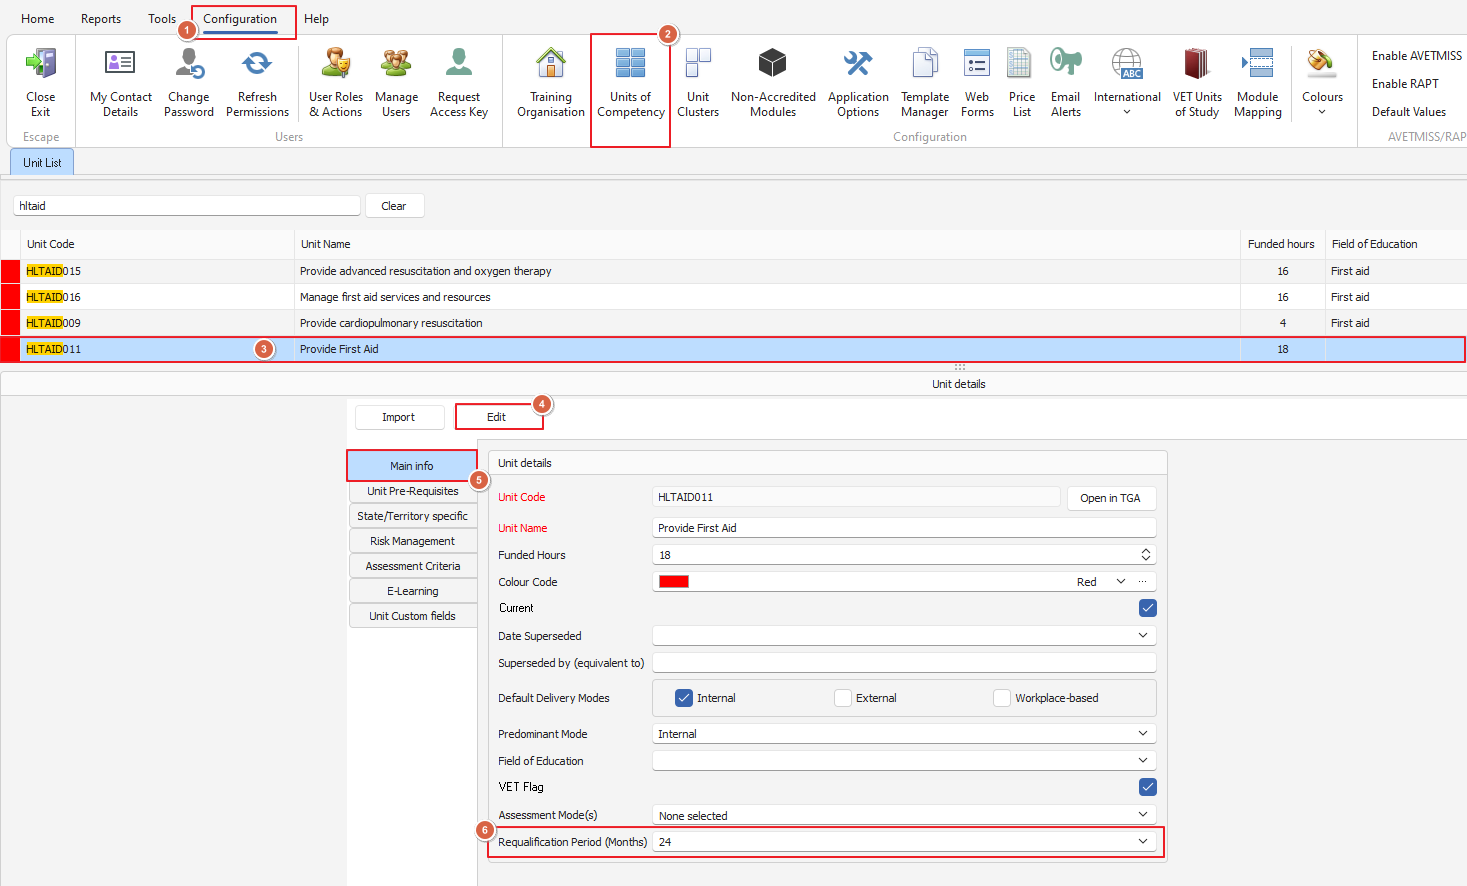Switch to the Configuration ribbon tab

240,19
